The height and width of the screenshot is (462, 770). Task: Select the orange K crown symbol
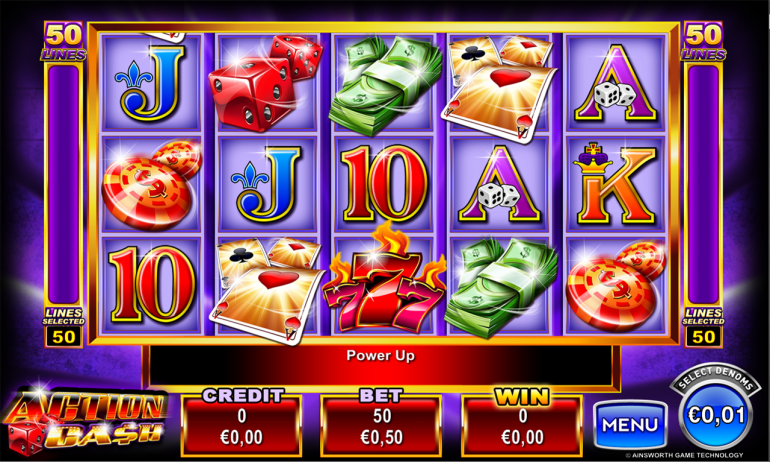(615, 184)
